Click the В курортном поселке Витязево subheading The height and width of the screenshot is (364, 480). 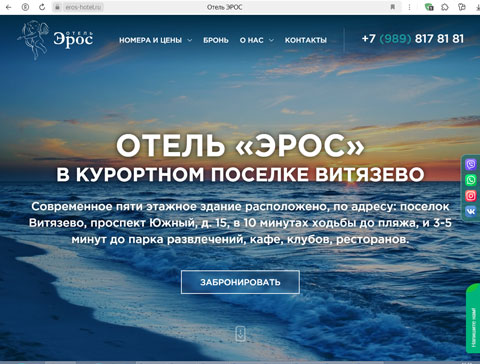click(x=240, y=175)
